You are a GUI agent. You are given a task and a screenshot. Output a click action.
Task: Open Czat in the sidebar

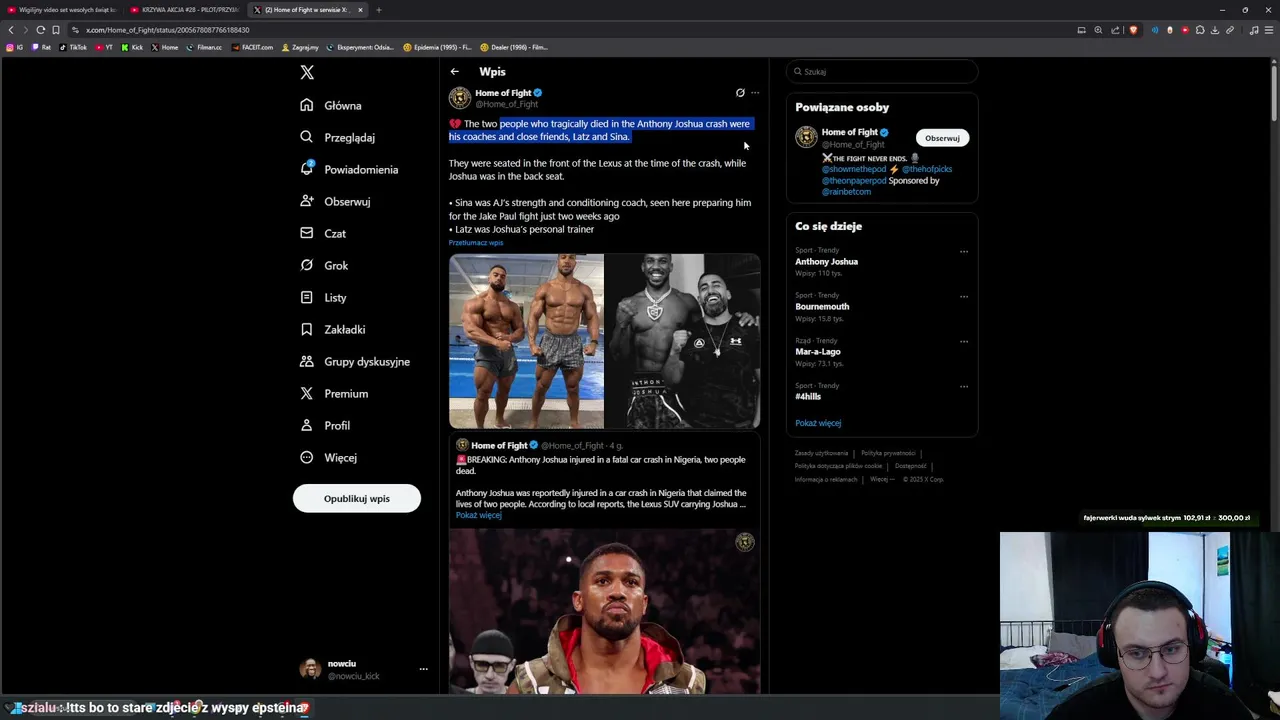(323, 233)
